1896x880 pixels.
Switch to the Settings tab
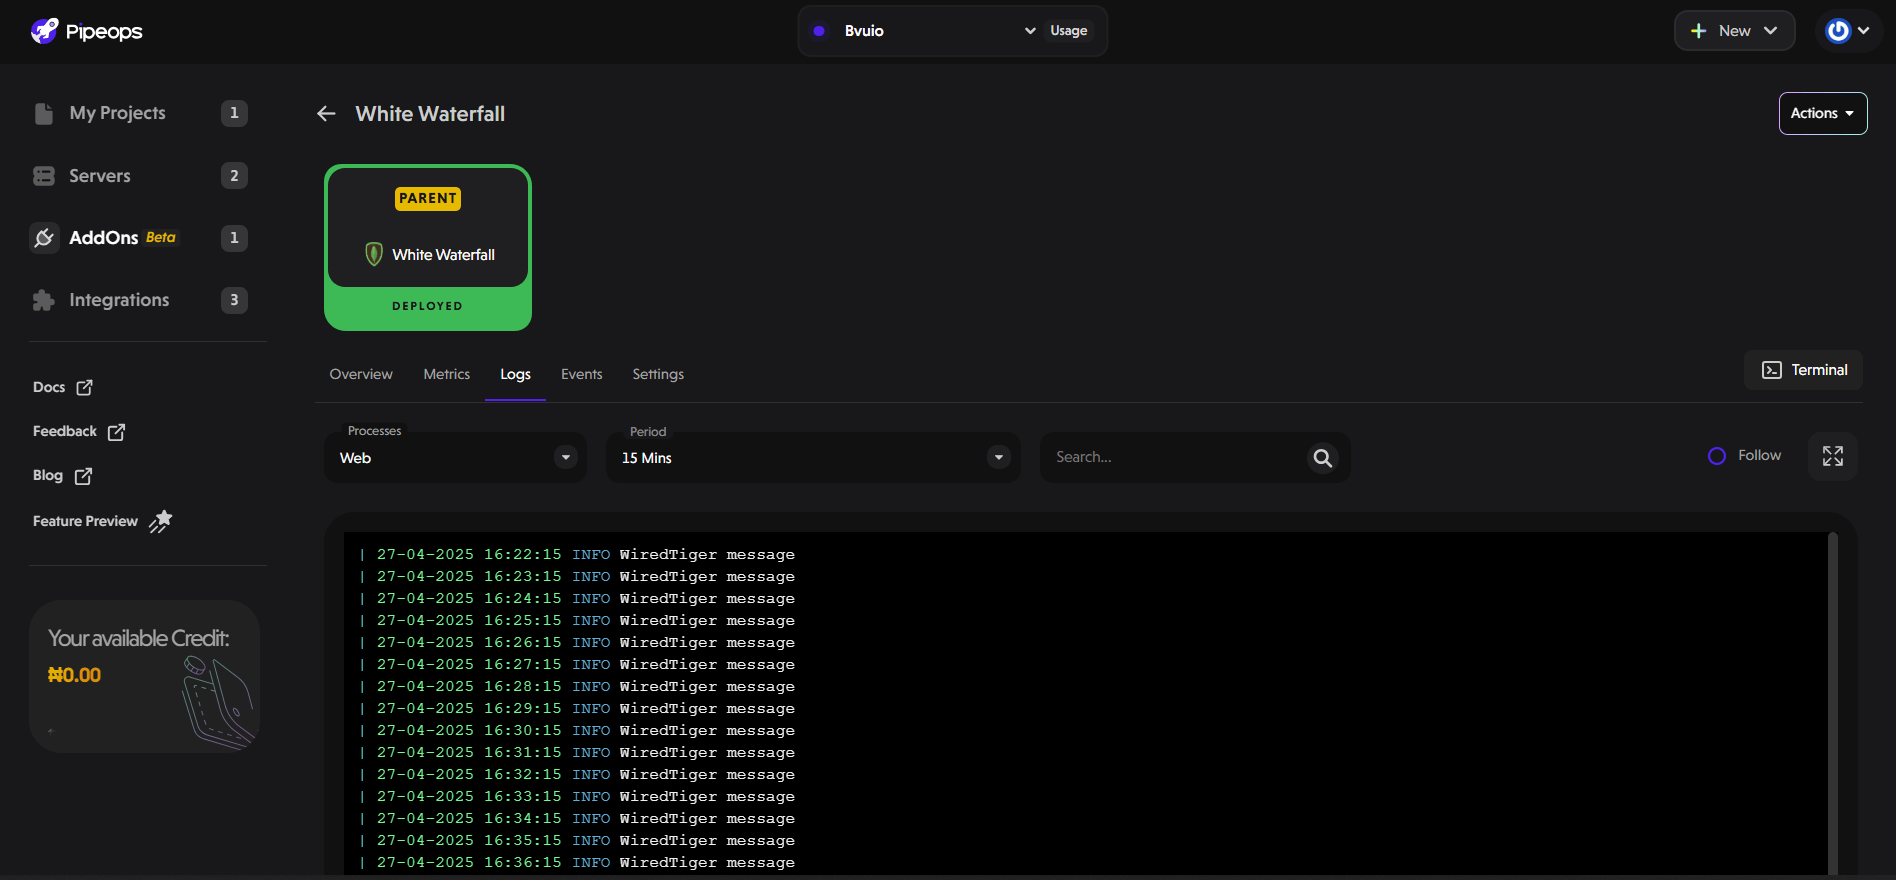(658, 374)
